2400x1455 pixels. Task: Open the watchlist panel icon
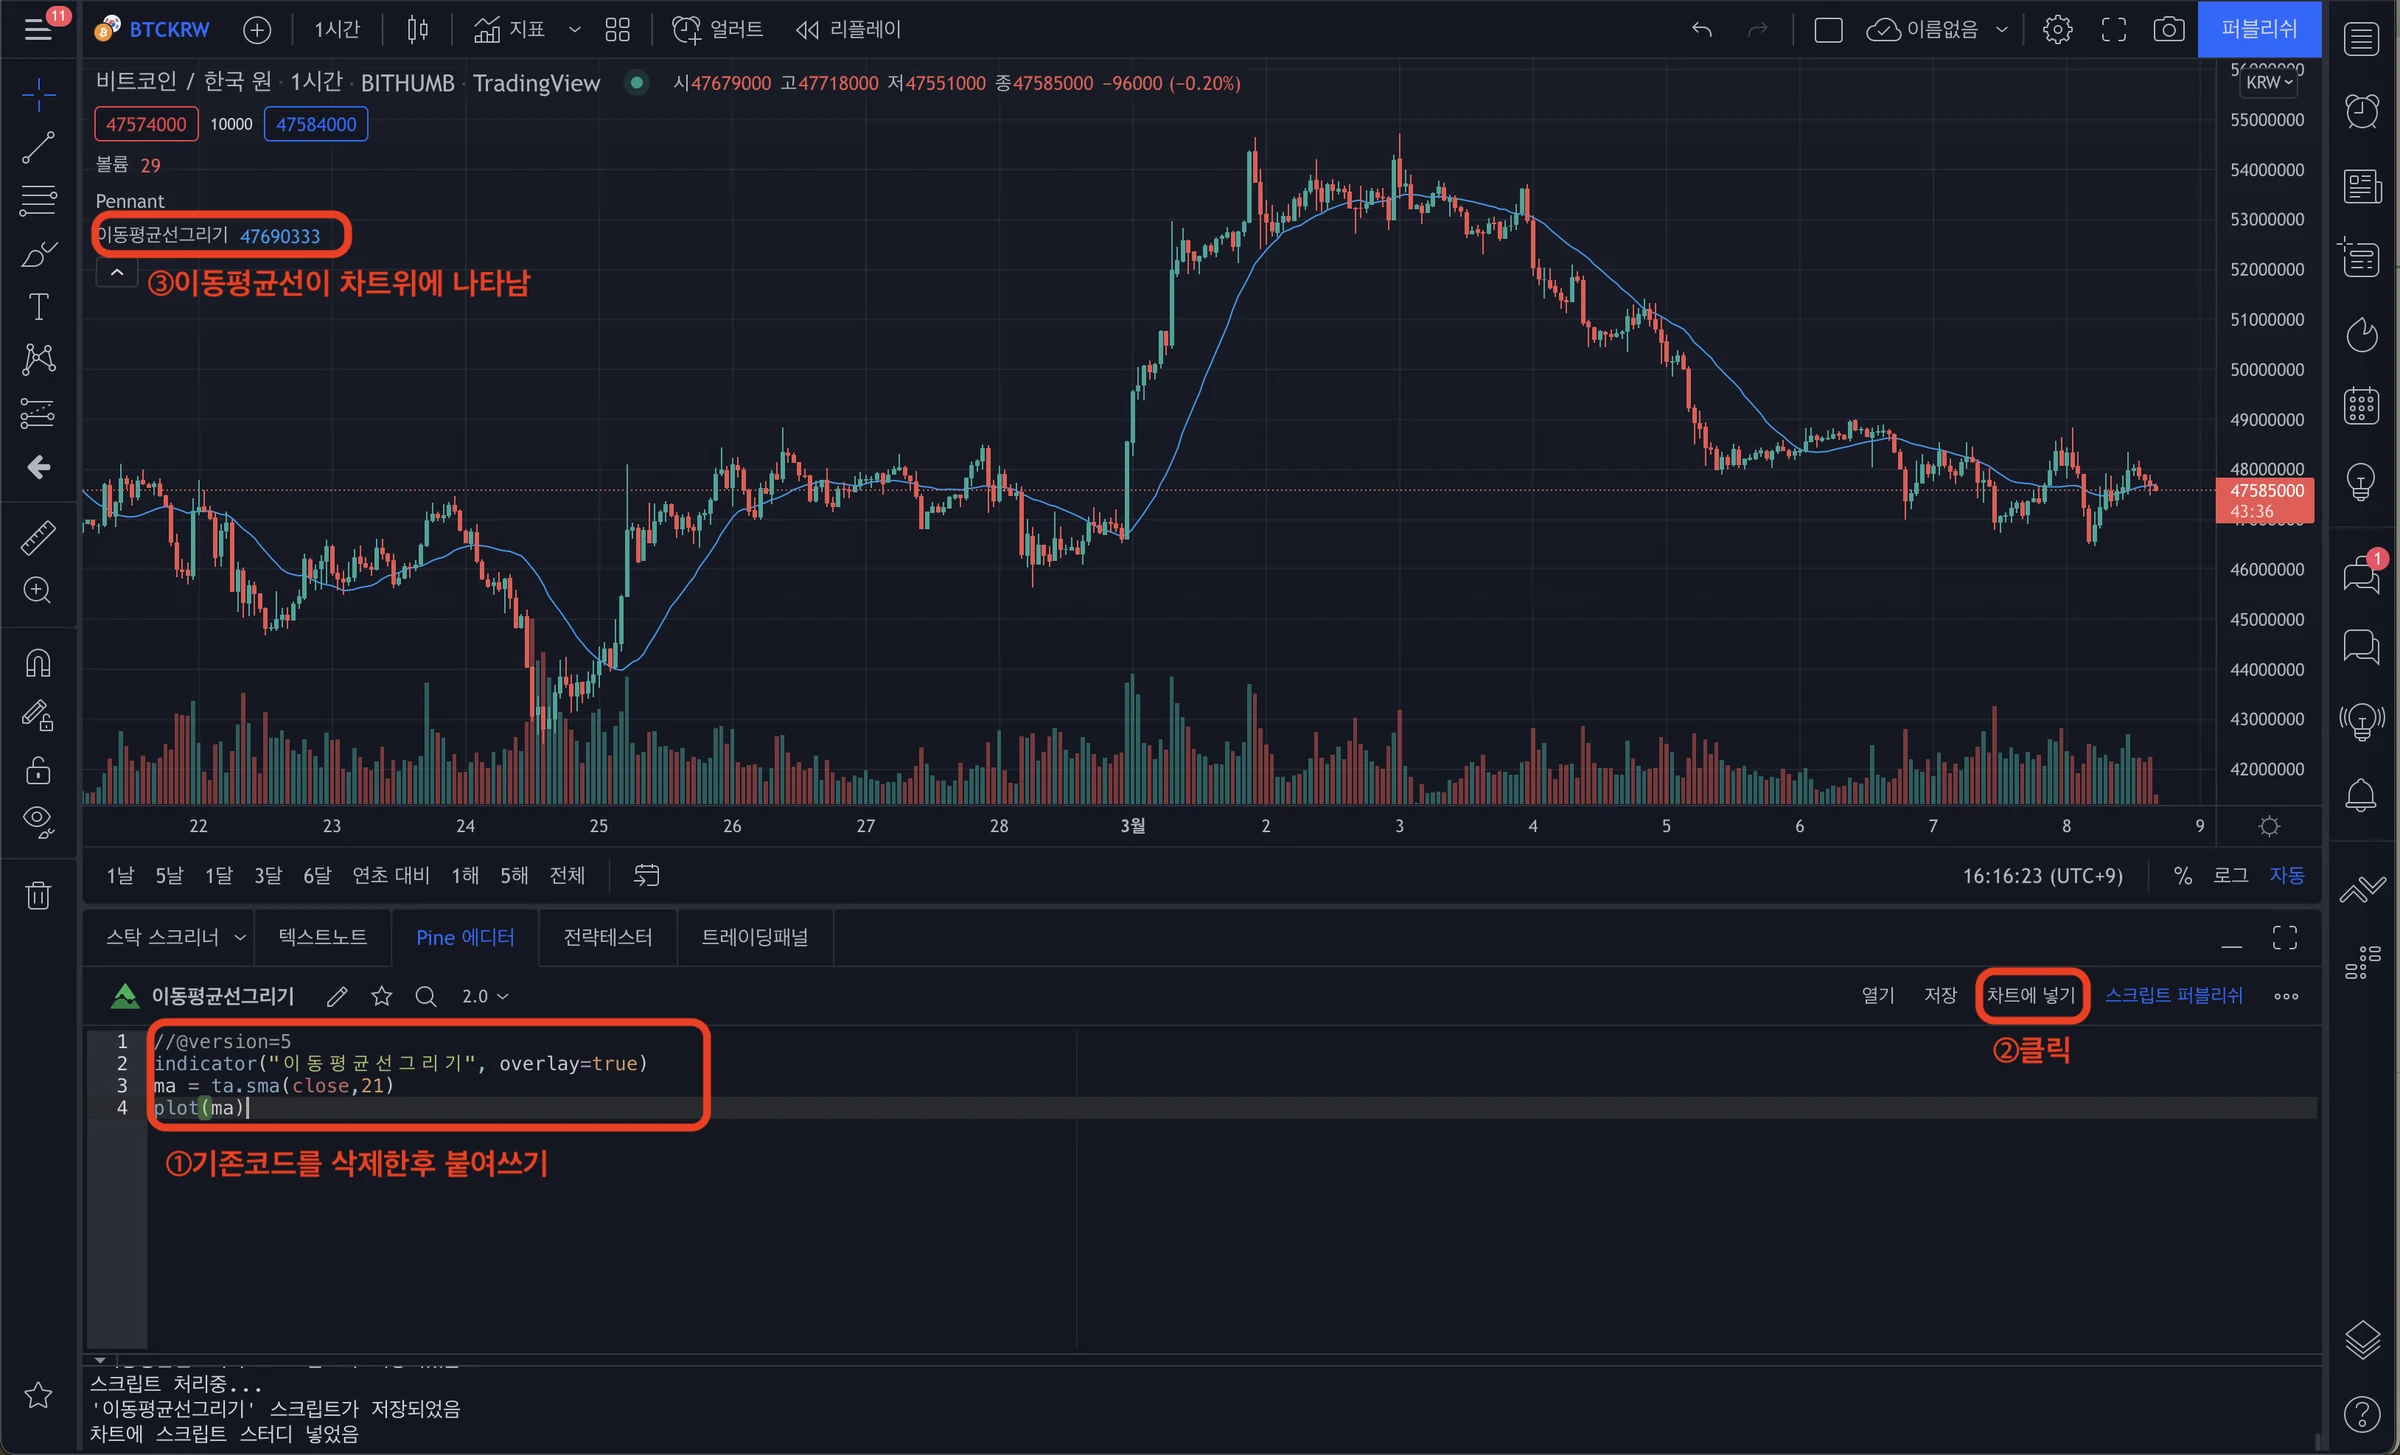[2361, 39]
